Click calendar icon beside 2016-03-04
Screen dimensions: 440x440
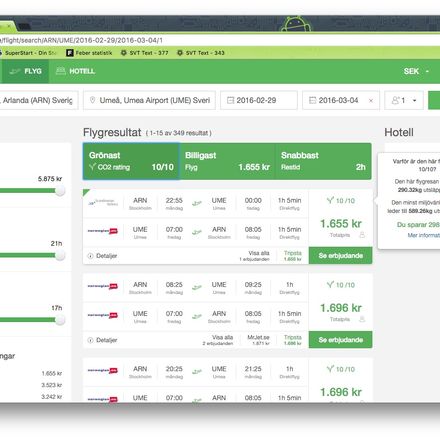coord(312,100)
